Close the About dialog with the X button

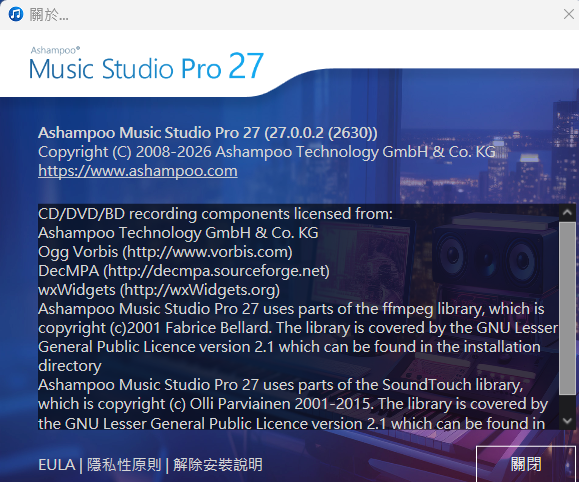[569, 14]
